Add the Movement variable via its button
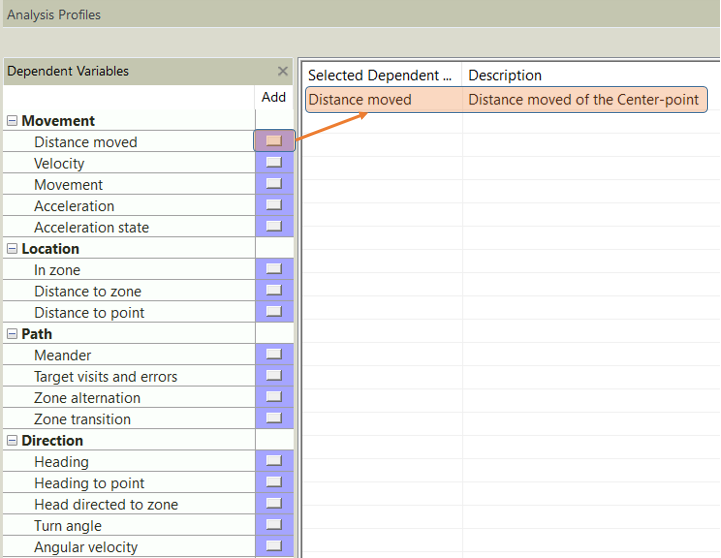The width and height of the screenshot is (721, 558). coord(274,183)
